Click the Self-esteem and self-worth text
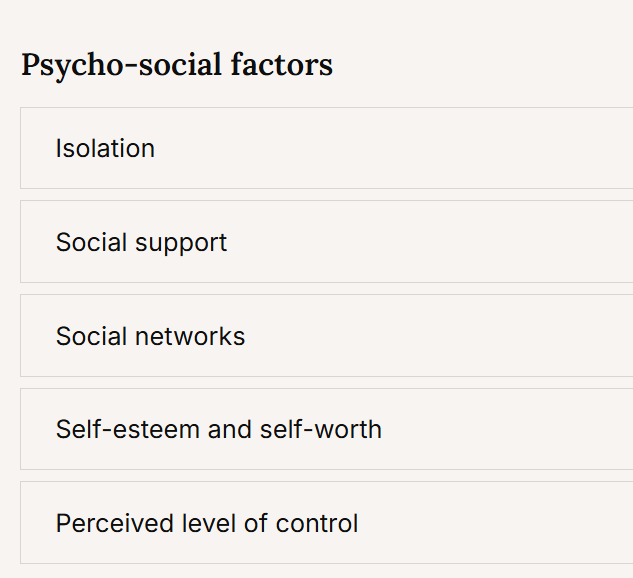 [x=218, y=429]
